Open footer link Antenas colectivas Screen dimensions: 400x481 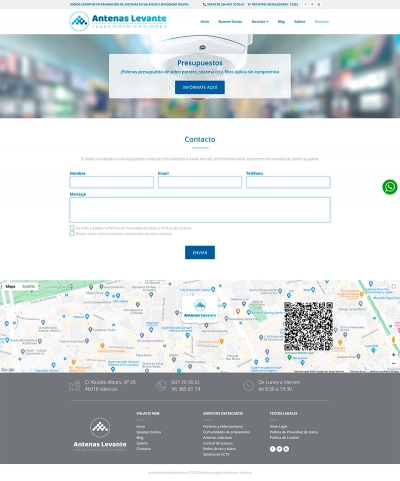click(218, 438)
